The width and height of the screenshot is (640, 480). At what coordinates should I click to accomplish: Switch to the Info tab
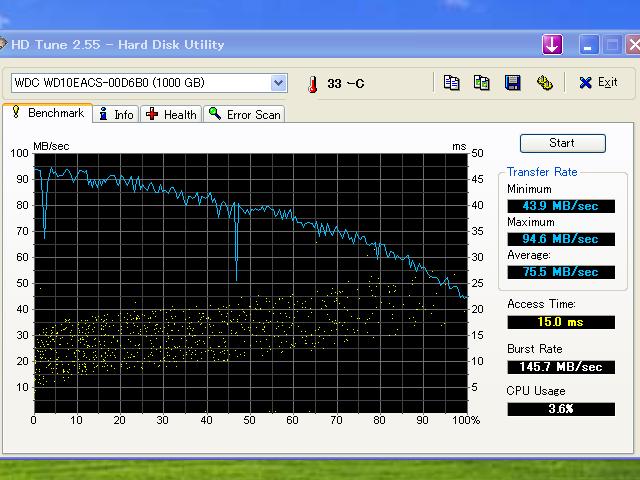(x=116, y=114)
